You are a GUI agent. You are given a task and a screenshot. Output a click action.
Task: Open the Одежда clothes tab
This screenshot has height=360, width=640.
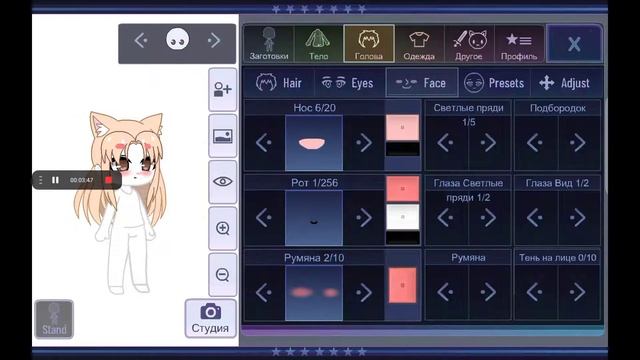(x=419, y=44)
